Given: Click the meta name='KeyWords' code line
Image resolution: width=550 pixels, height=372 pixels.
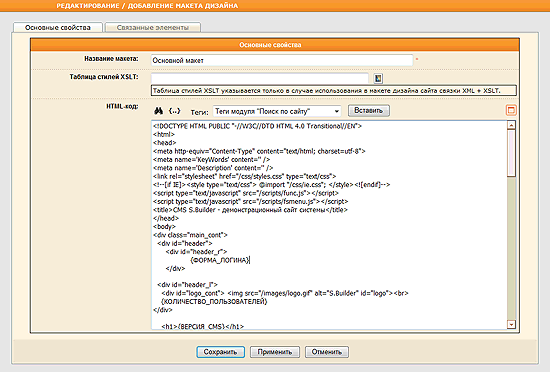Looking at the screenshot, I should (212, 160).
